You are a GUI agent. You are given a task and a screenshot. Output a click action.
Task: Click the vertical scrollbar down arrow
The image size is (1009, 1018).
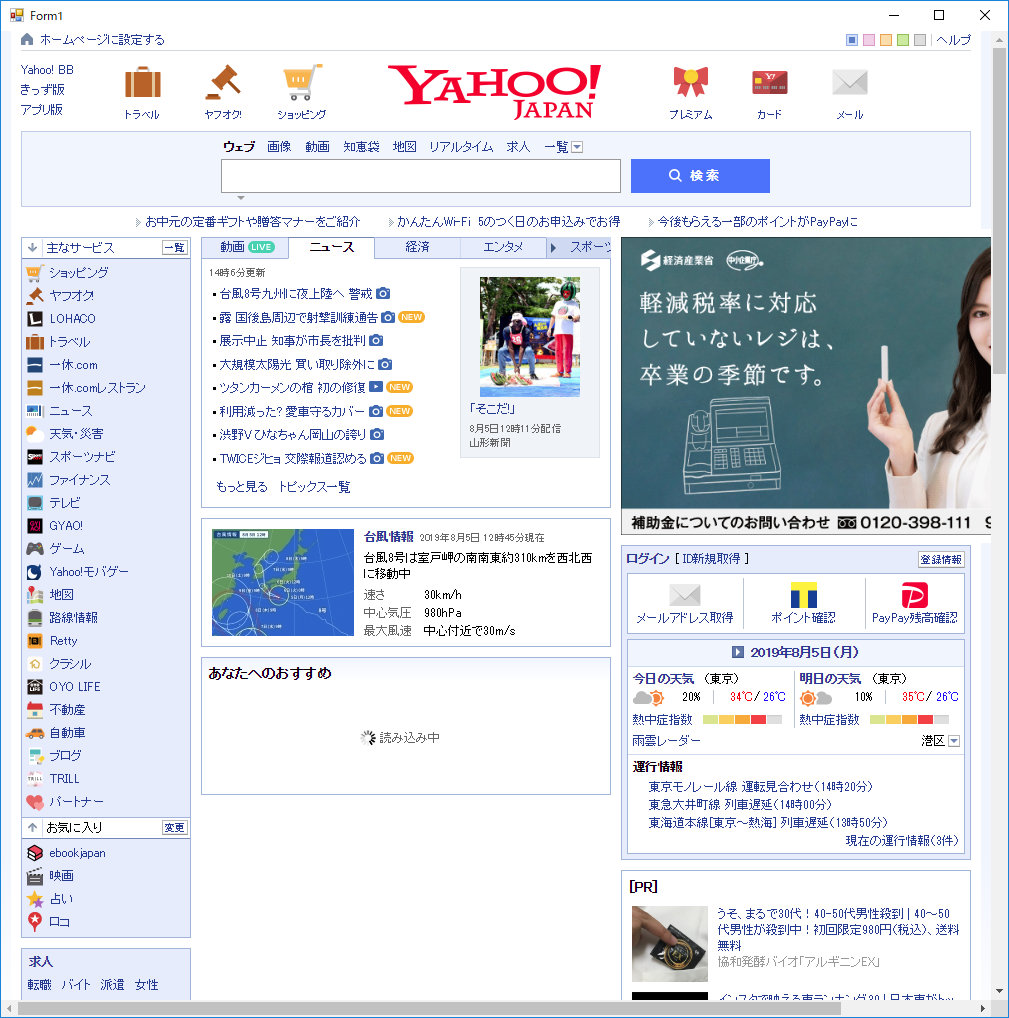[x=999, y=991]
